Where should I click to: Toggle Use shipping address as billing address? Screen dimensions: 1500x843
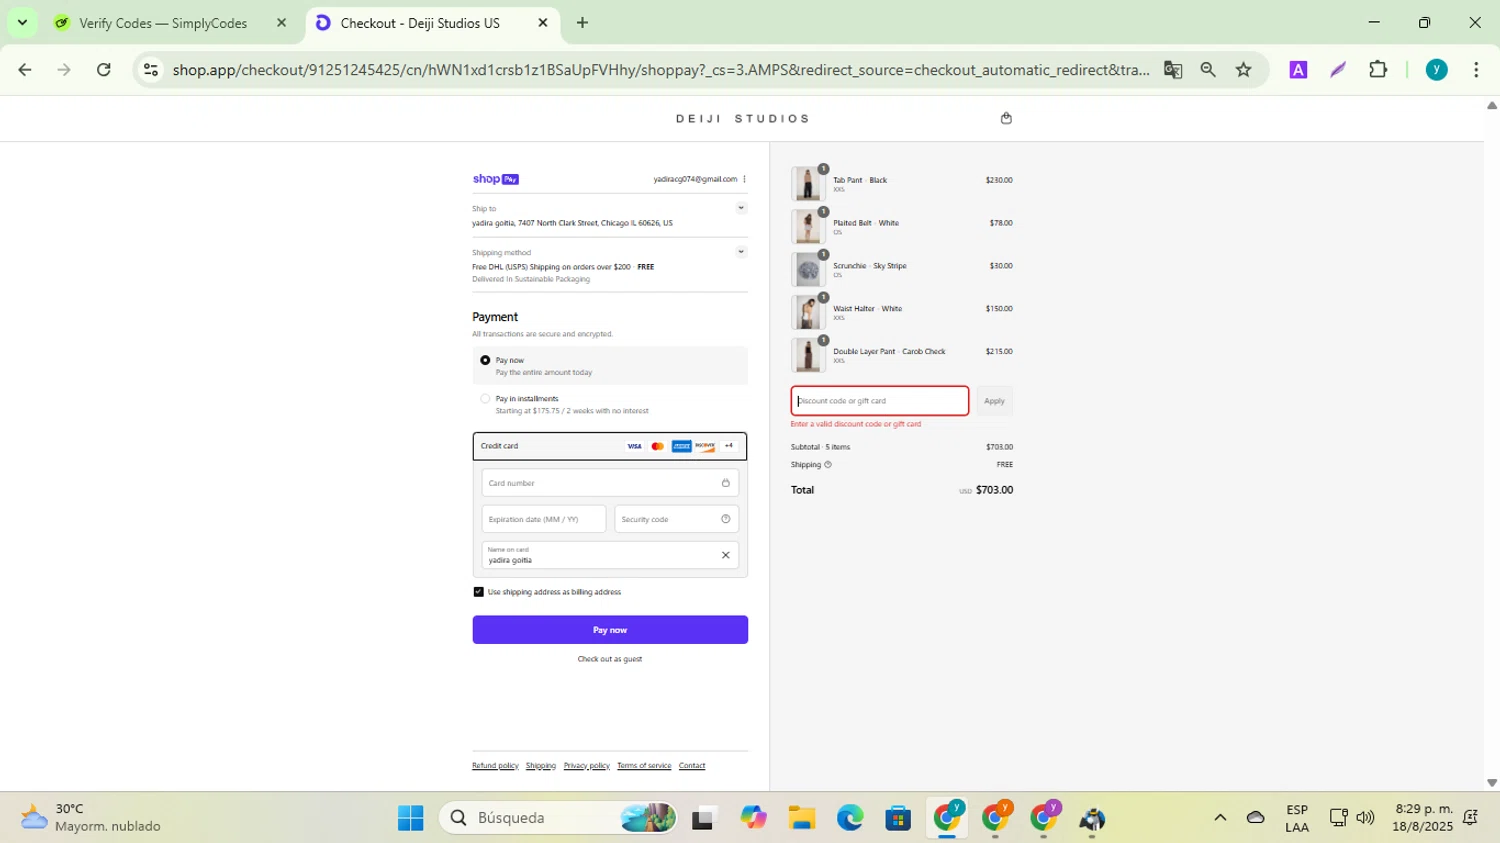[478, 592]
